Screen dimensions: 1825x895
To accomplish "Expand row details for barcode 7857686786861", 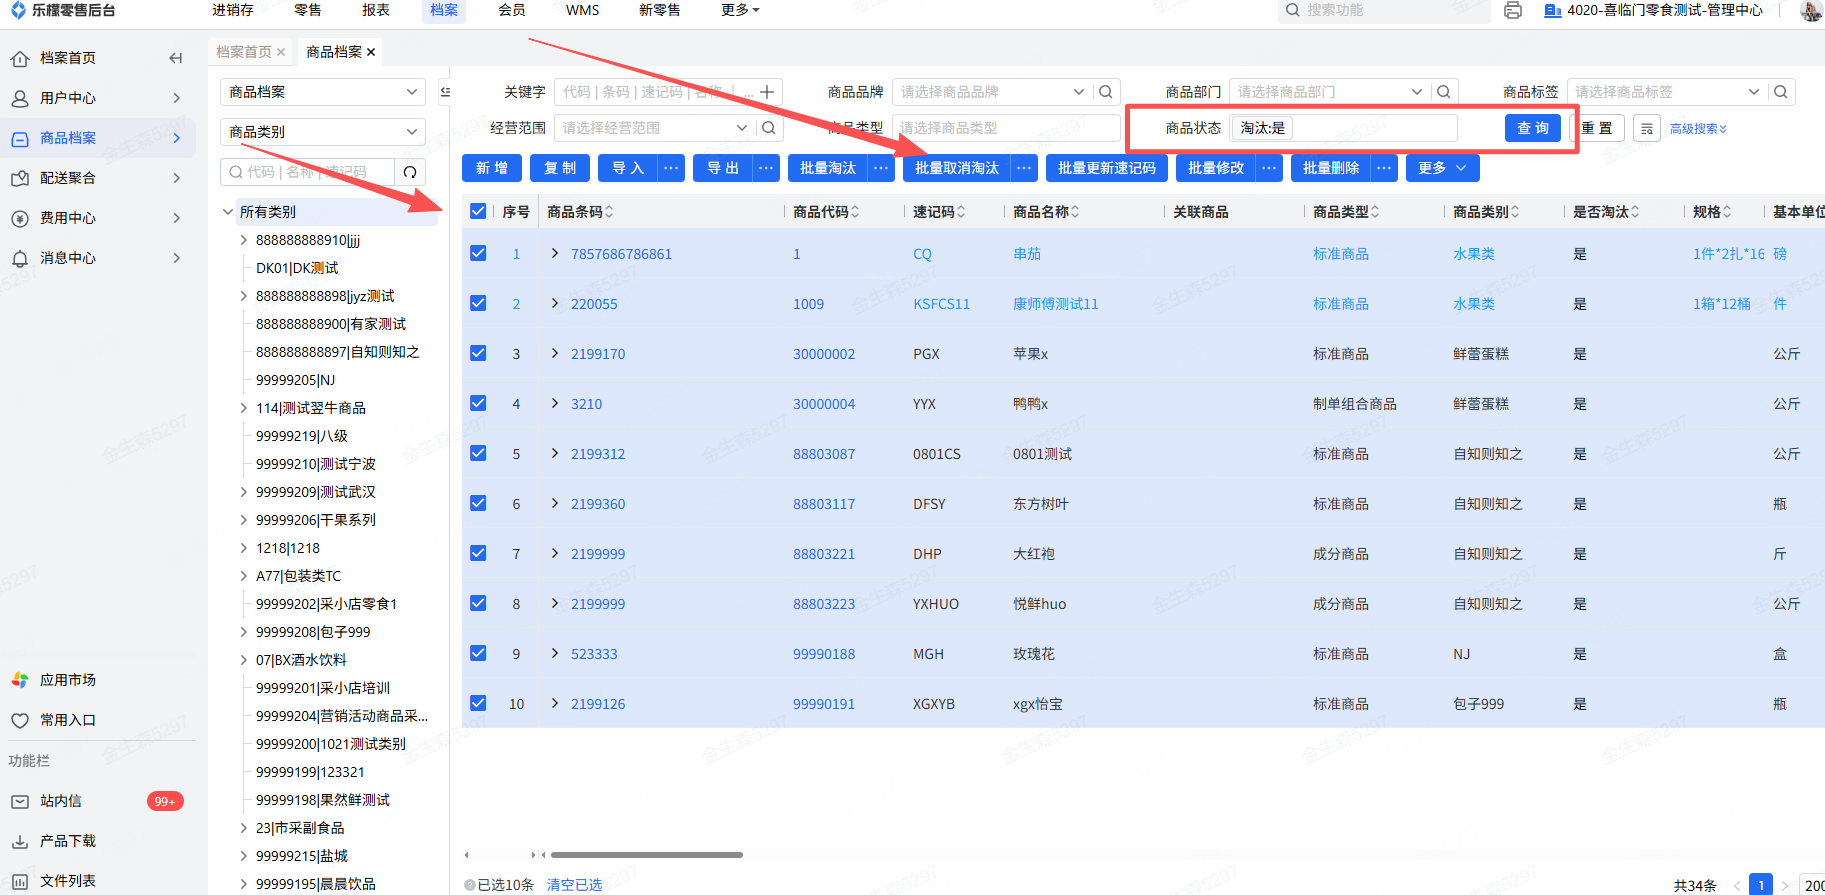I will pyautogui.click(x=555, y=253).
